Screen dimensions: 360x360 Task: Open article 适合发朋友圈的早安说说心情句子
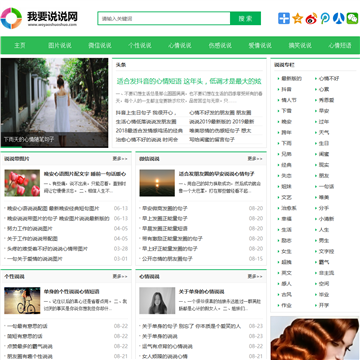tap(217, 174)
